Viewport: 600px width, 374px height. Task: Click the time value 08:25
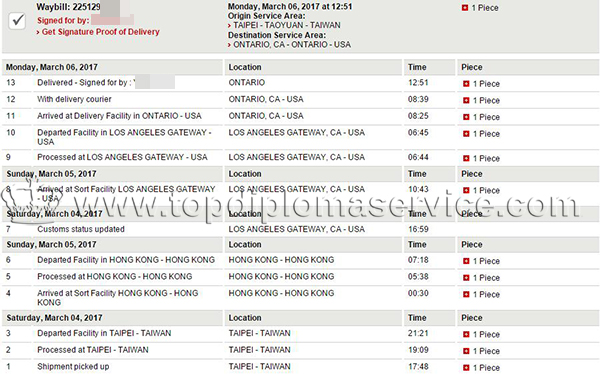coord(418,116)
